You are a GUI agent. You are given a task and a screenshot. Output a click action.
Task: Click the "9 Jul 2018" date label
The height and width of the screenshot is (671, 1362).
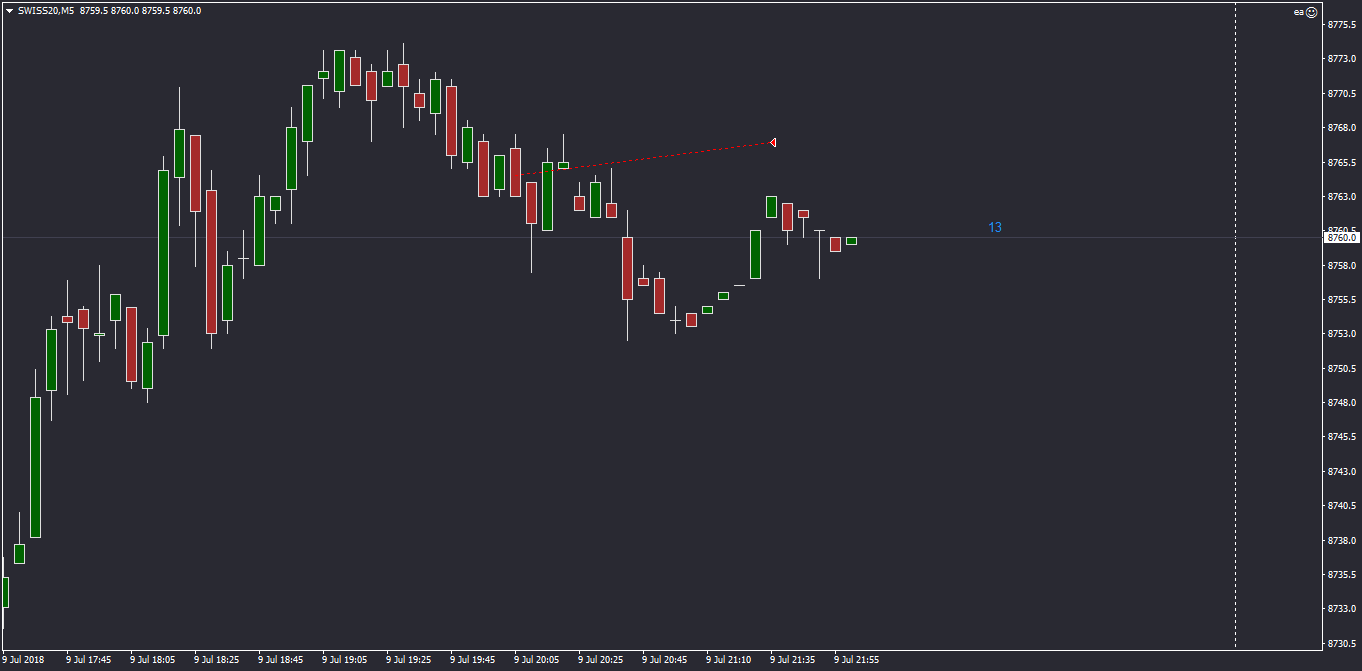tap(22, 660)
